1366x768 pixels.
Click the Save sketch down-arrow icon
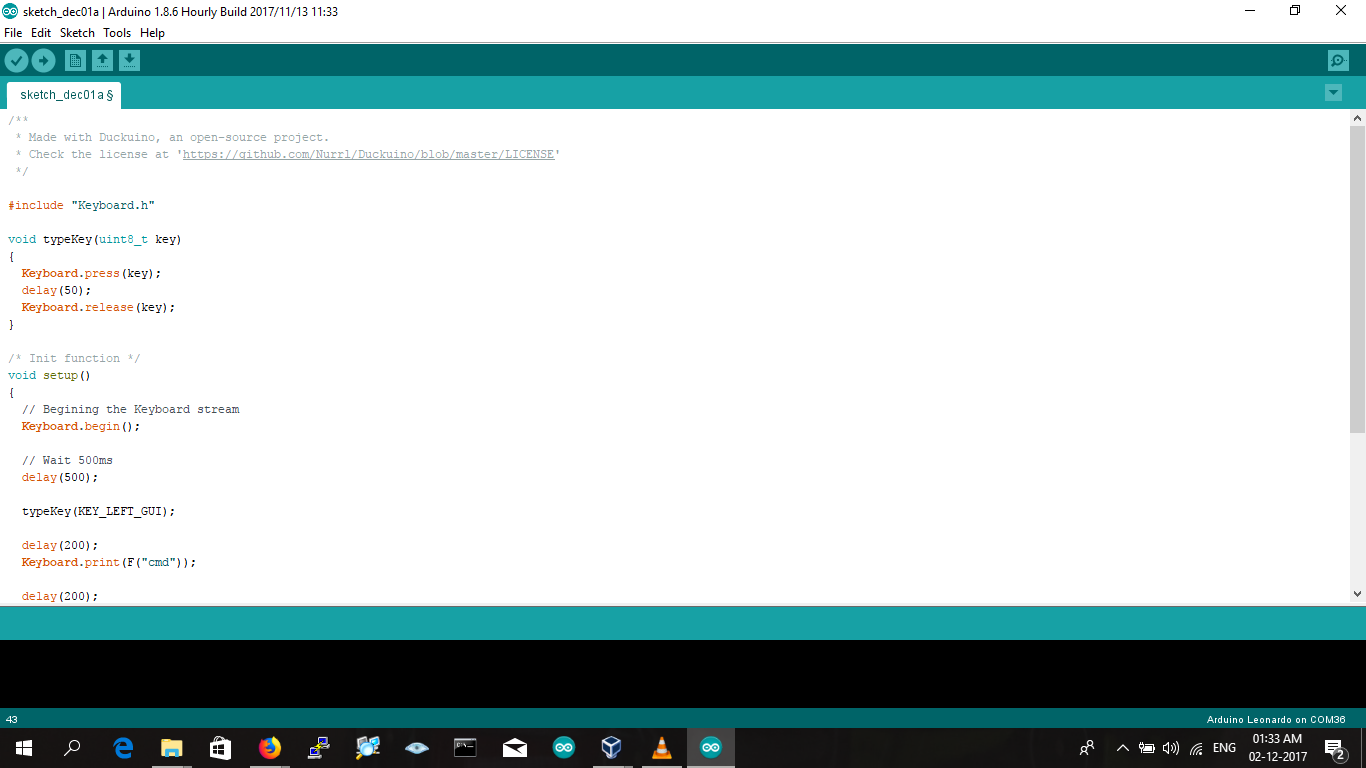129,61
